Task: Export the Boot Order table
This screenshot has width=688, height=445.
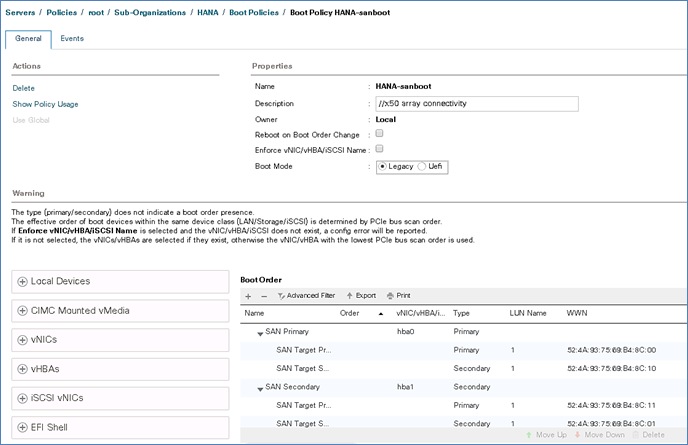Action: 361,296
